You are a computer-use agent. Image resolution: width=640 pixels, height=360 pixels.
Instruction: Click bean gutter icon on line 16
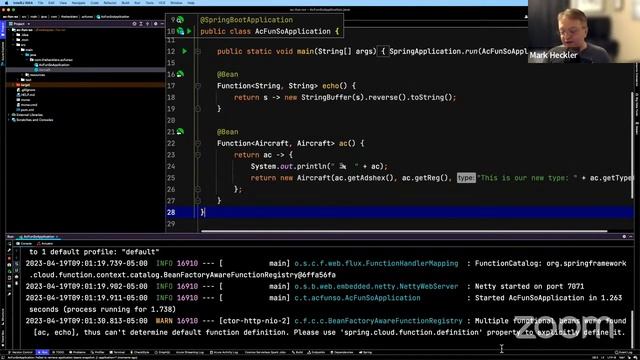pos(180,74)
